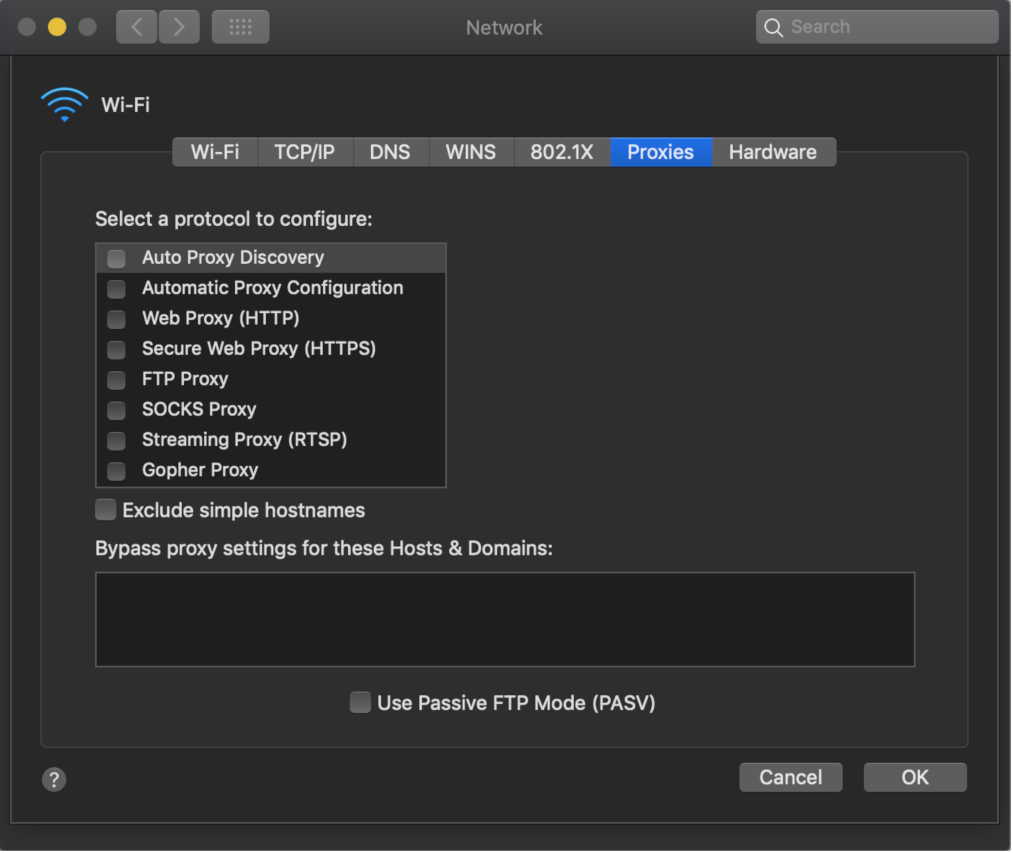The image size is (1013, 853).
Task: Select the Automatic Proxy Configuration row
Action: (x=271, y=288)
